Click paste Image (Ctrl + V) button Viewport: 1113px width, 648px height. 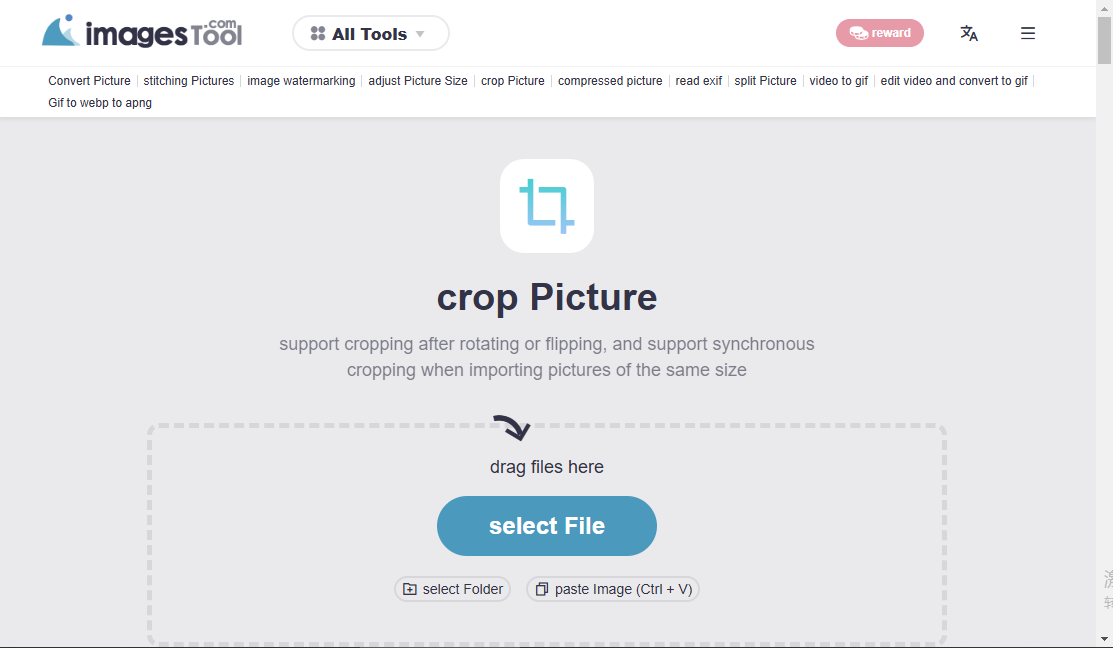point(613,589)
